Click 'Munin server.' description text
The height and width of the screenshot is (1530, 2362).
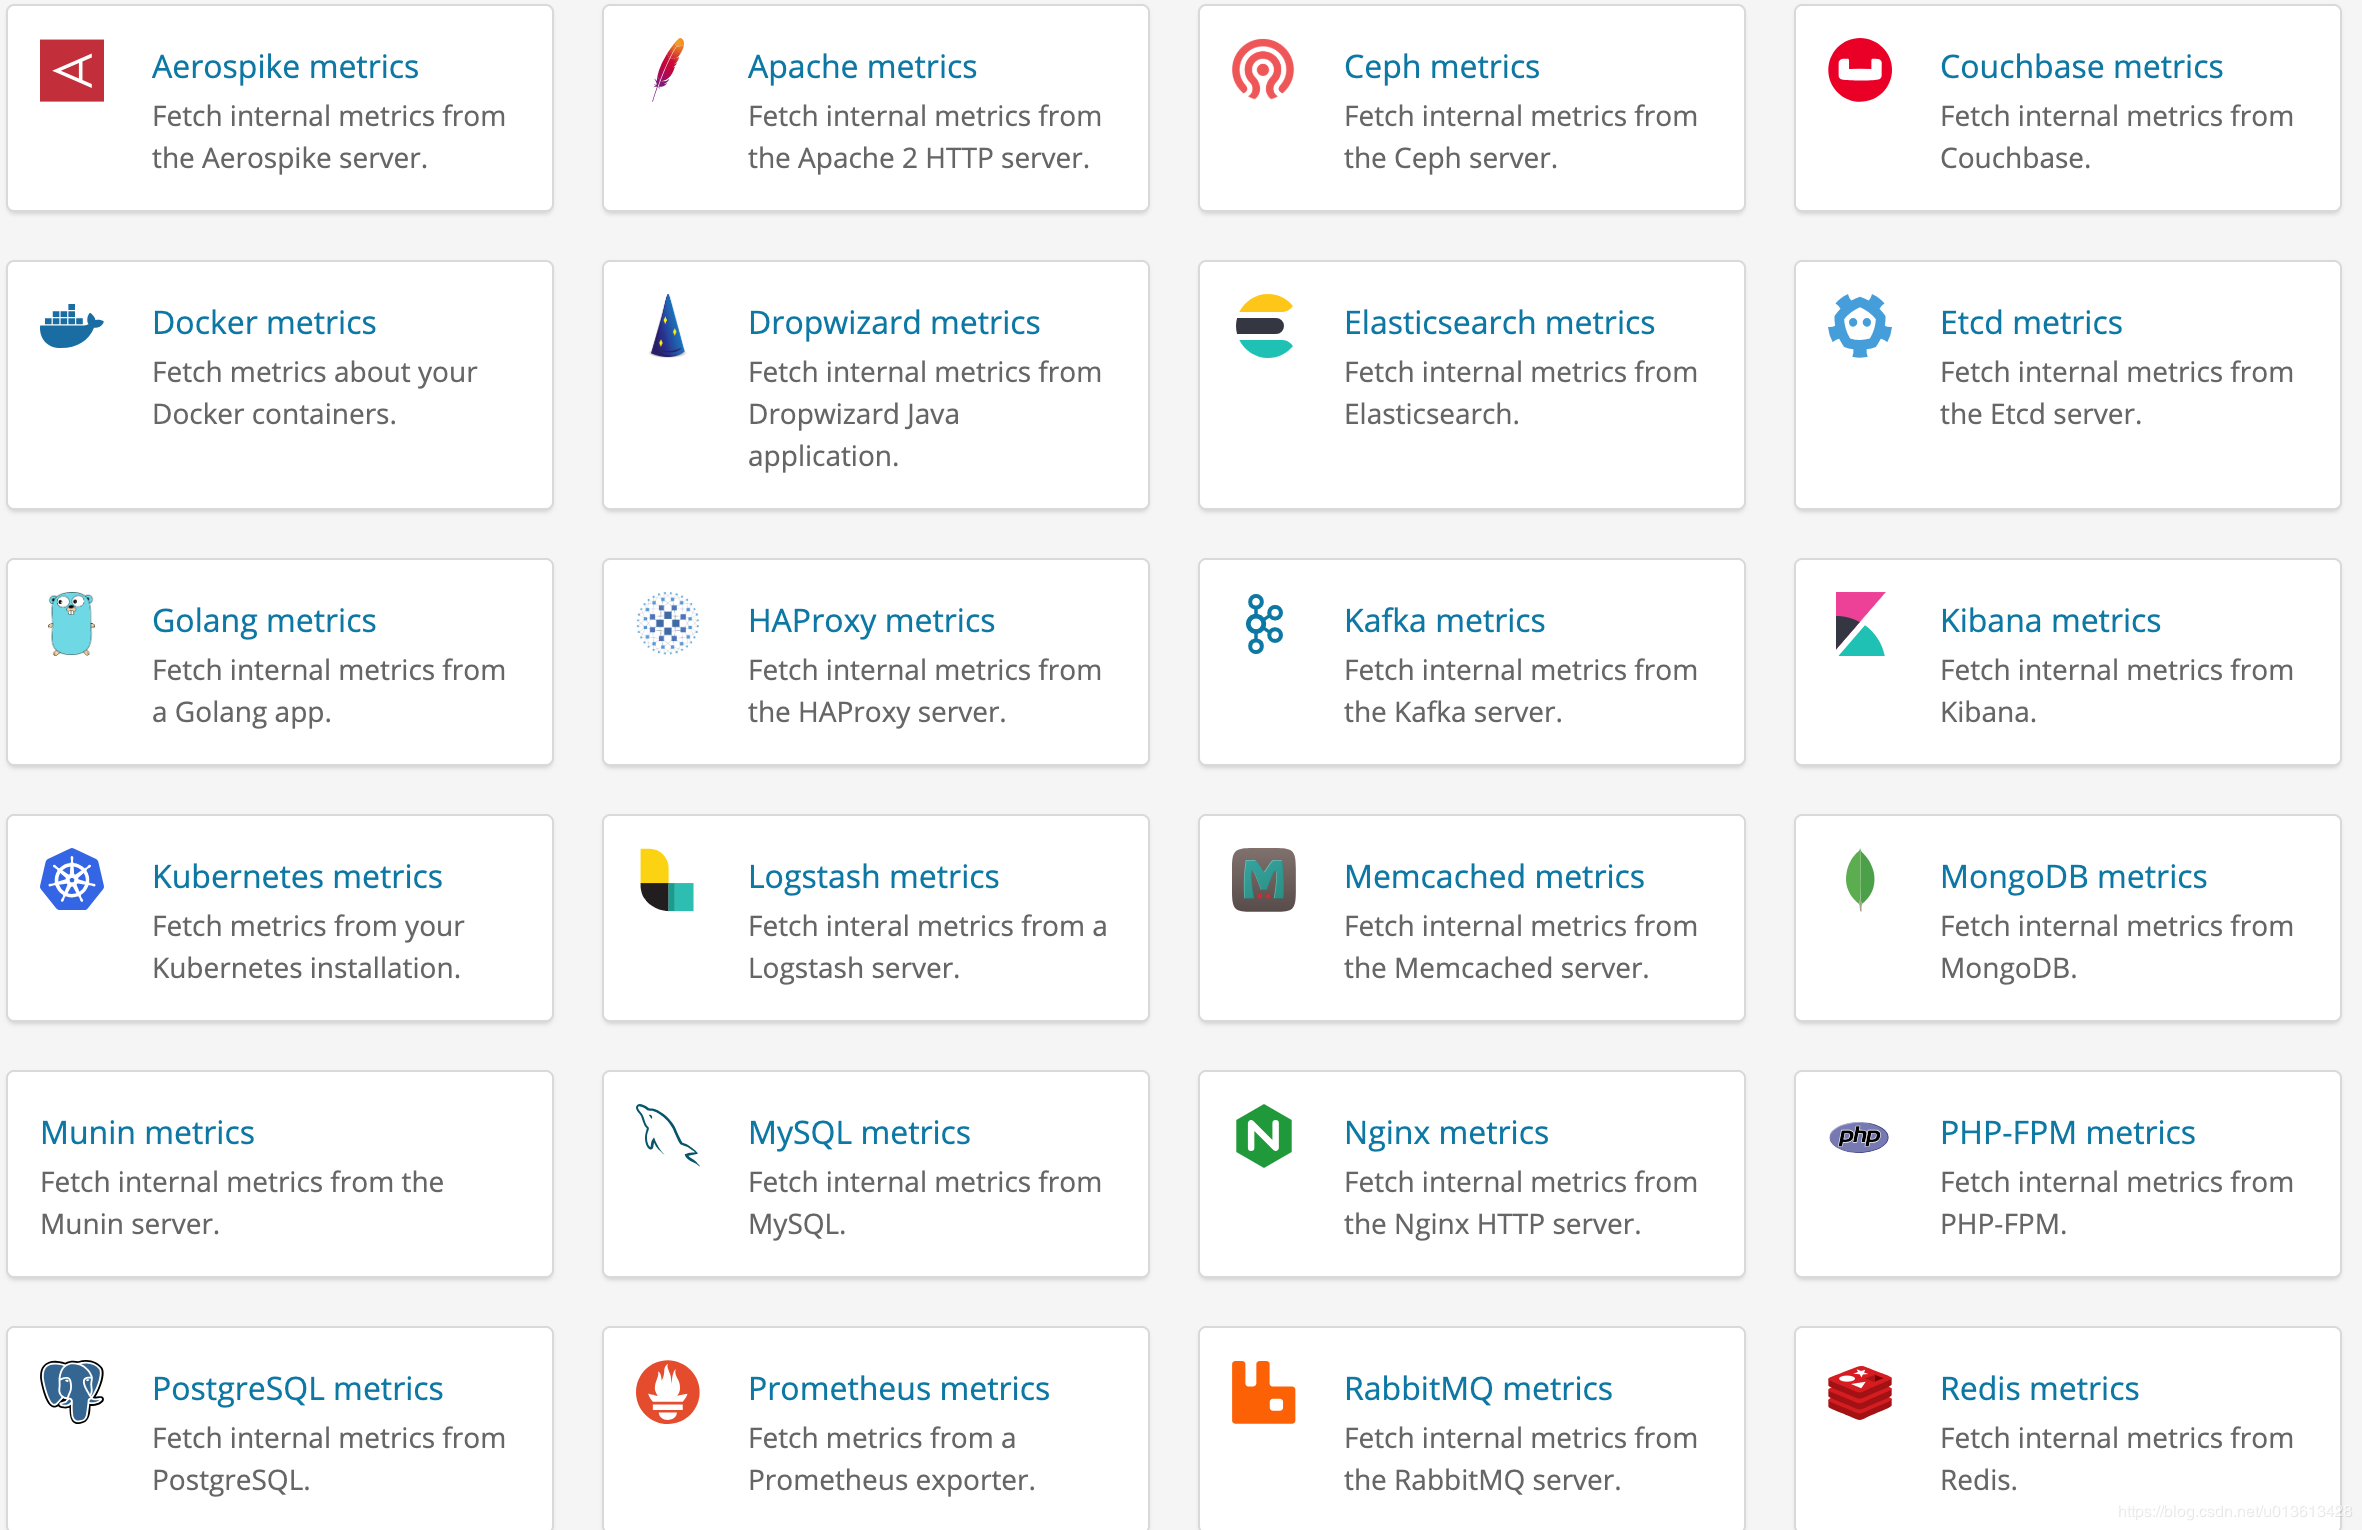click(x=130, y=1224)
